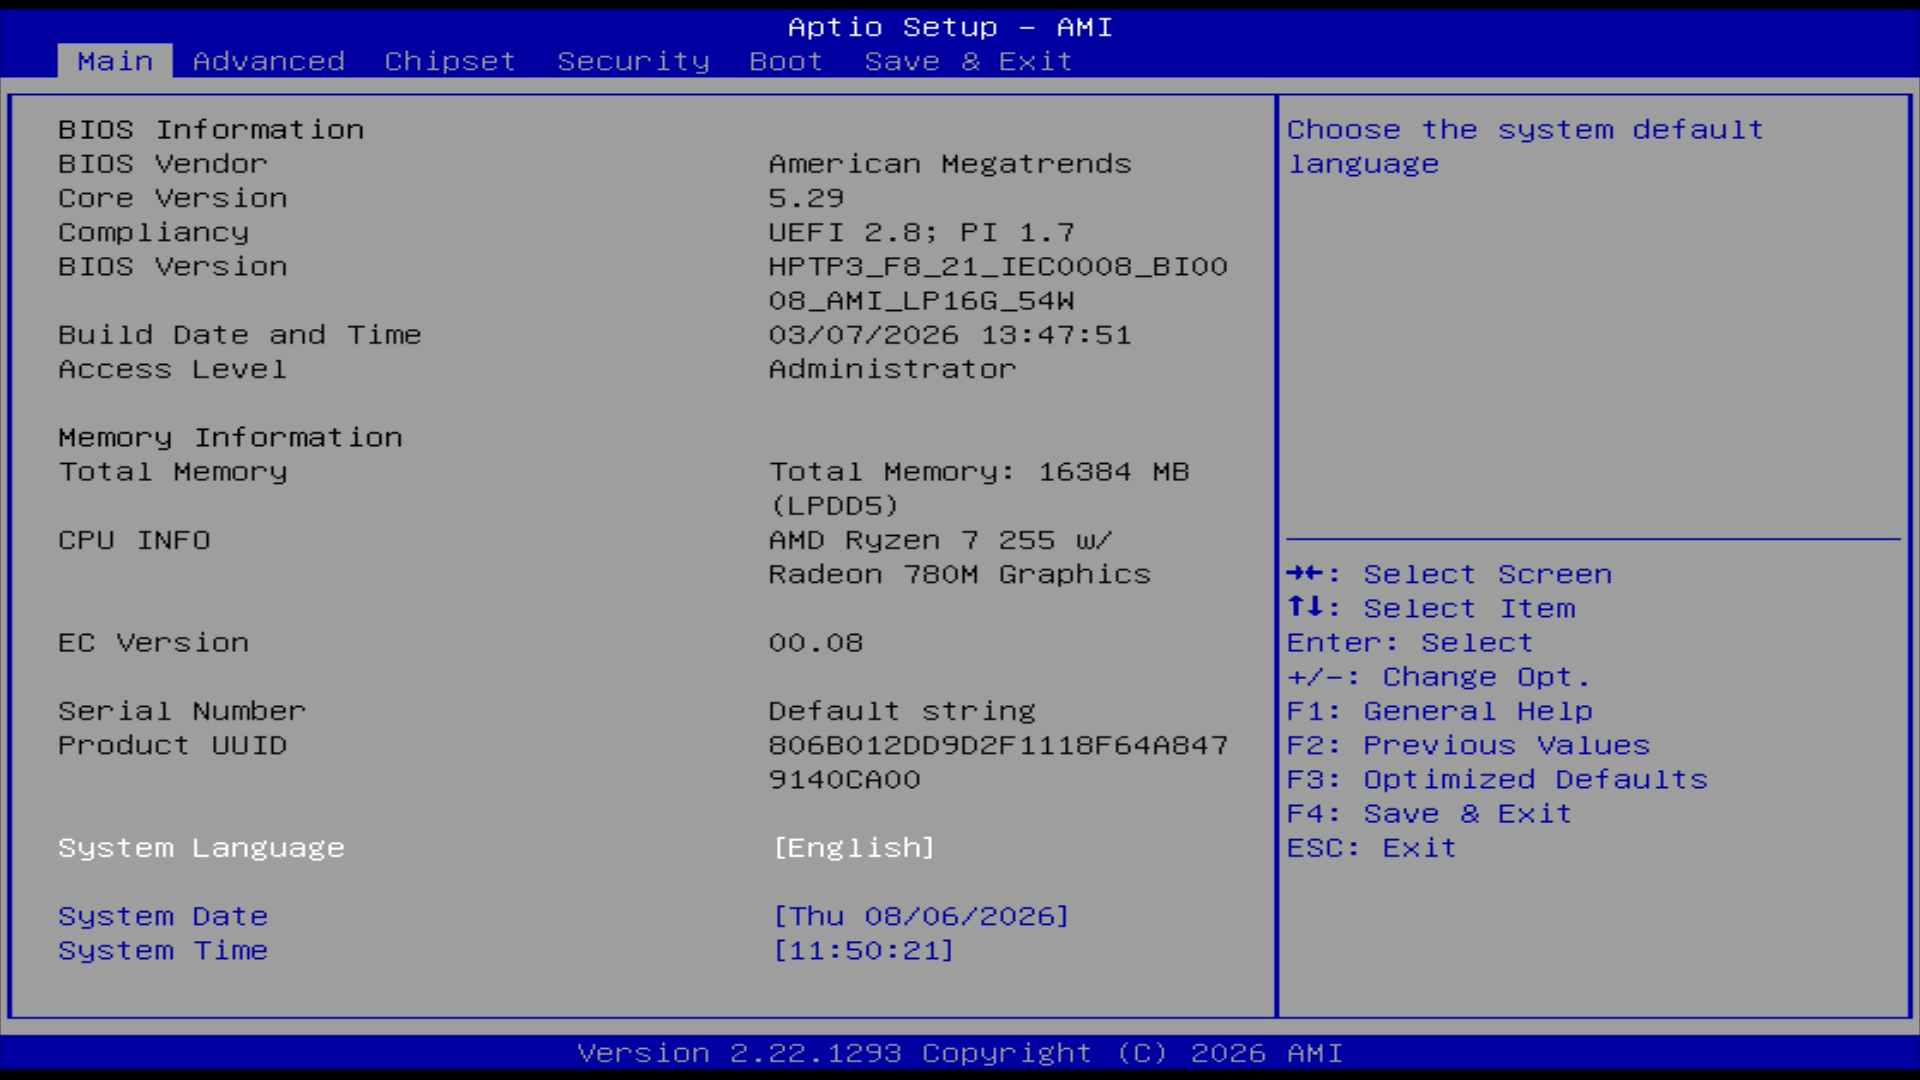
Task: Click the F3: Optimized Defaults hint
Action: pos(1497,779)
